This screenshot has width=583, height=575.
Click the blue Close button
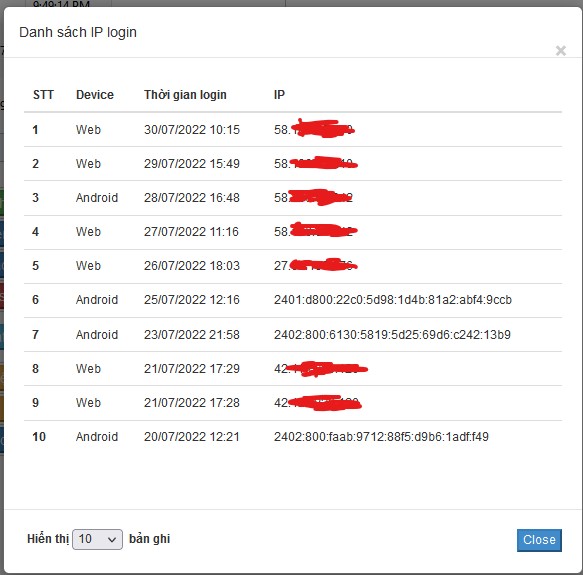pos(539,540)
